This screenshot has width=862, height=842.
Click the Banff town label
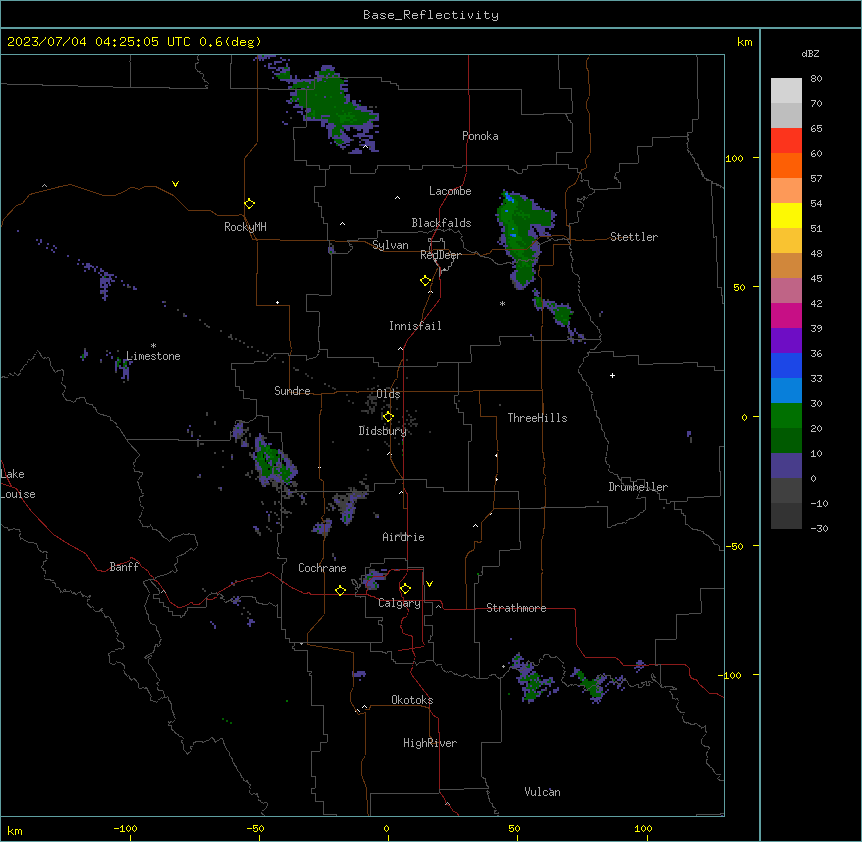[x=124, y=567]
